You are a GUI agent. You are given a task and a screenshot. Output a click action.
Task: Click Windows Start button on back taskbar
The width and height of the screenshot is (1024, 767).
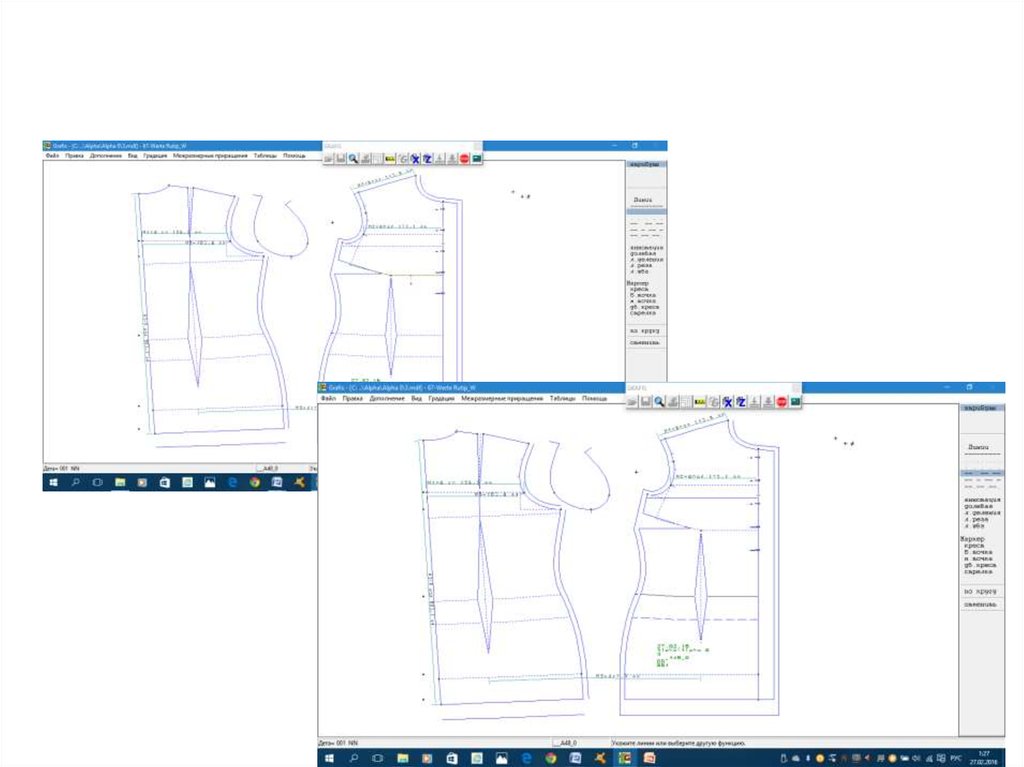(53, 482)
